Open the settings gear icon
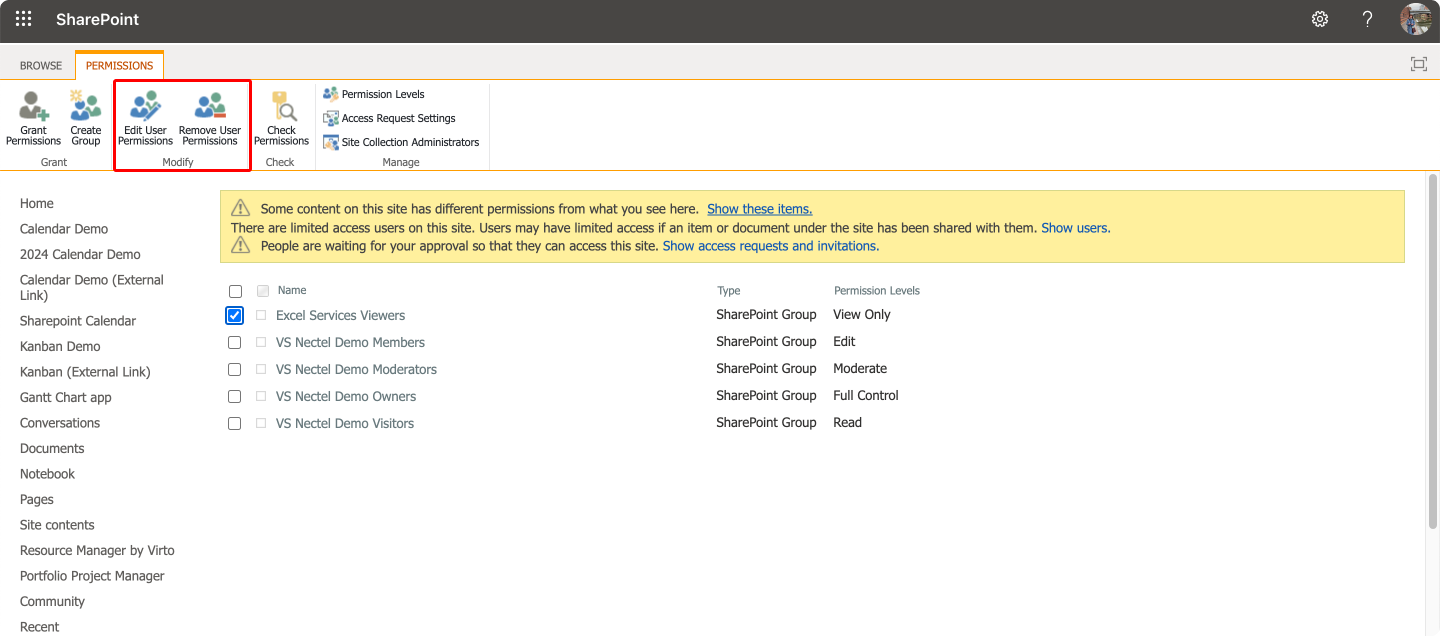The image size is (1440, 636). coord(1320,19)
